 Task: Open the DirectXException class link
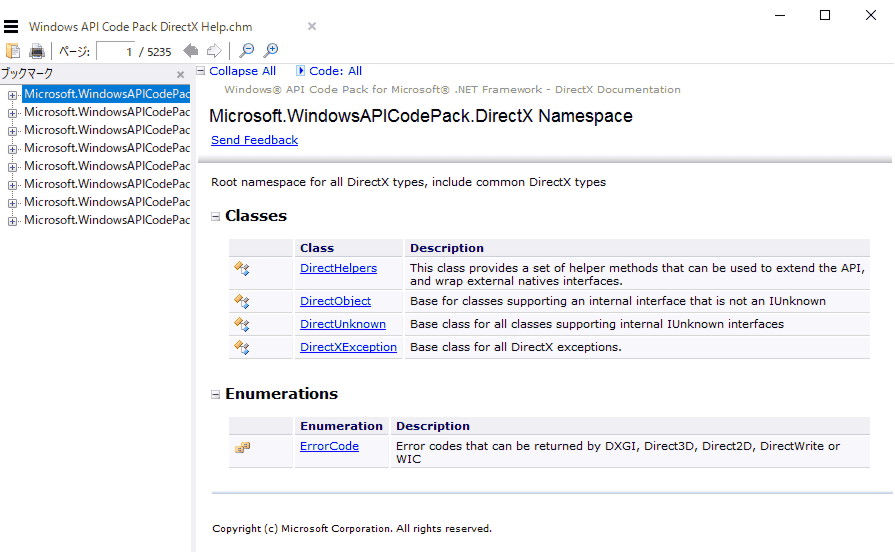[x=348, y=346]
